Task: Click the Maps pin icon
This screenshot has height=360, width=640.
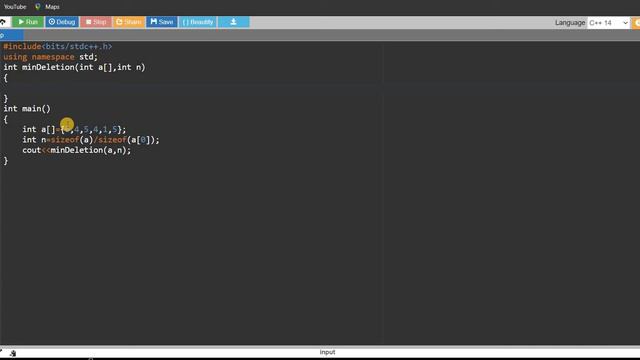Action: [x=38, y=7]
